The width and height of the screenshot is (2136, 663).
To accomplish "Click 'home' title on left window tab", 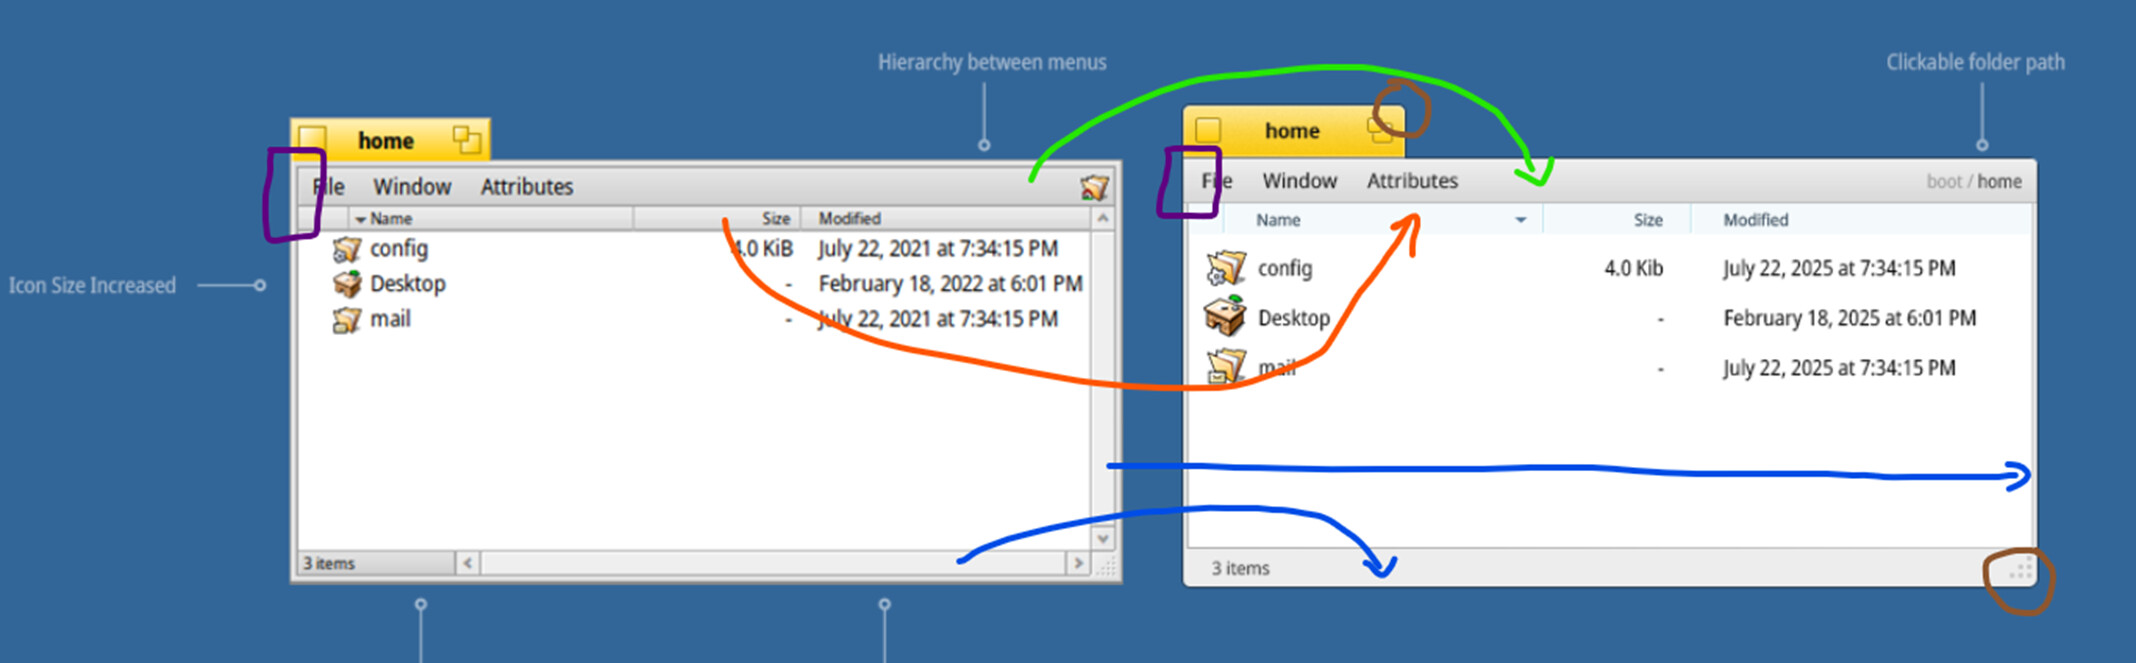I will (x=386, y=141).
